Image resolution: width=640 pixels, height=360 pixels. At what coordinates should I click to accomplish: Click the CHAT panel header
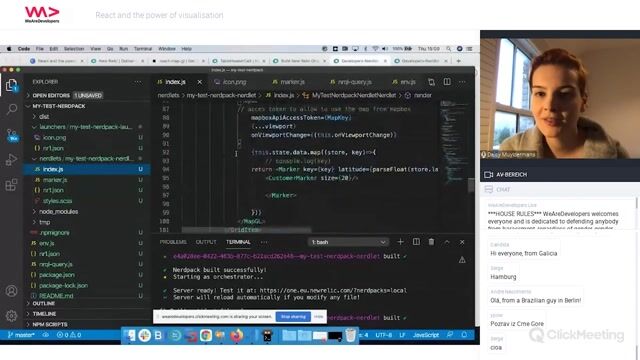560,189
